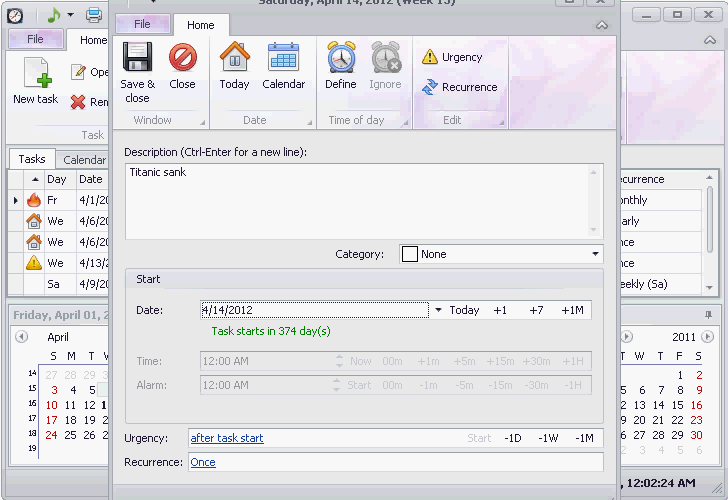Expand the Category None dropdown
The image size is (728, 500).
pyautogui.click(x=501, y=254)
